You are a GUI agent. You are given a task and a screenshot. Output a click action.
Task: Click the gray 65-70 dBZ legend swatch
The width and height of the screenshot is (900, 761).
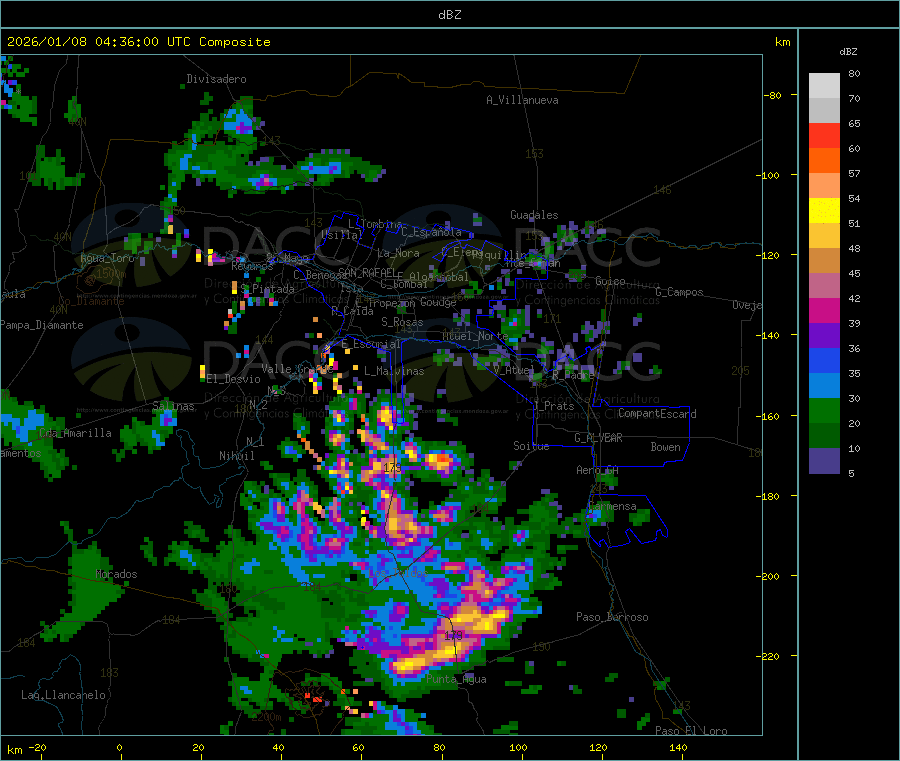point(824,111)
